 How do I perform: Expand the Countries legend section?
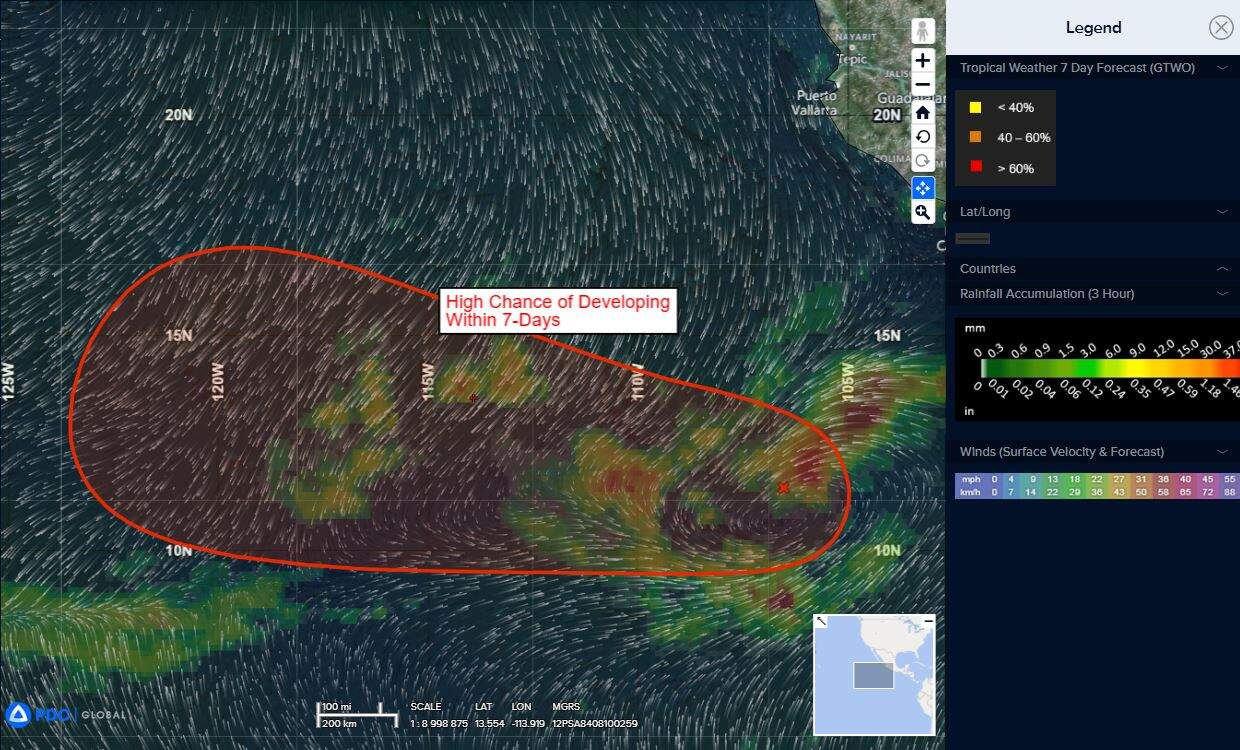coord(1221,269)
